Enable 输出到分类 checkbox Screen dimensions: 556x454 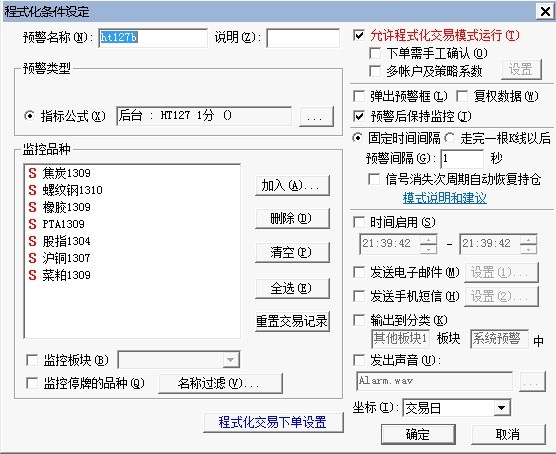click(359, 320)
